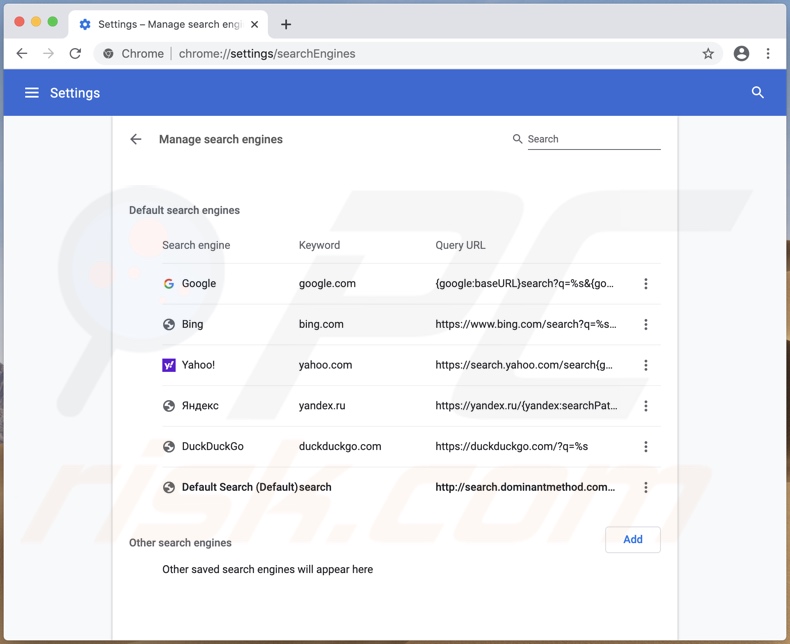Open more actions for Яндекс row
The height and width of the screenshot is (644, 790).
(646, 406)
